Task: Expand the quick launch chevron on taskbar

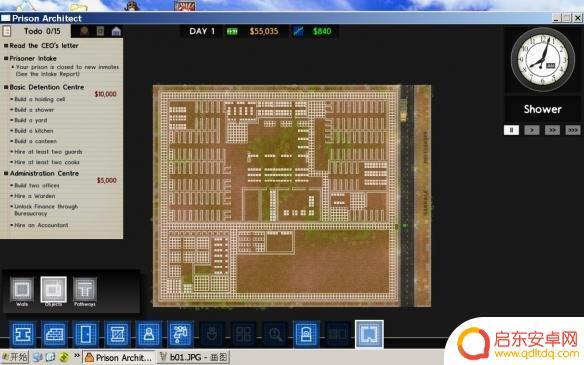Action: [76, 356]
